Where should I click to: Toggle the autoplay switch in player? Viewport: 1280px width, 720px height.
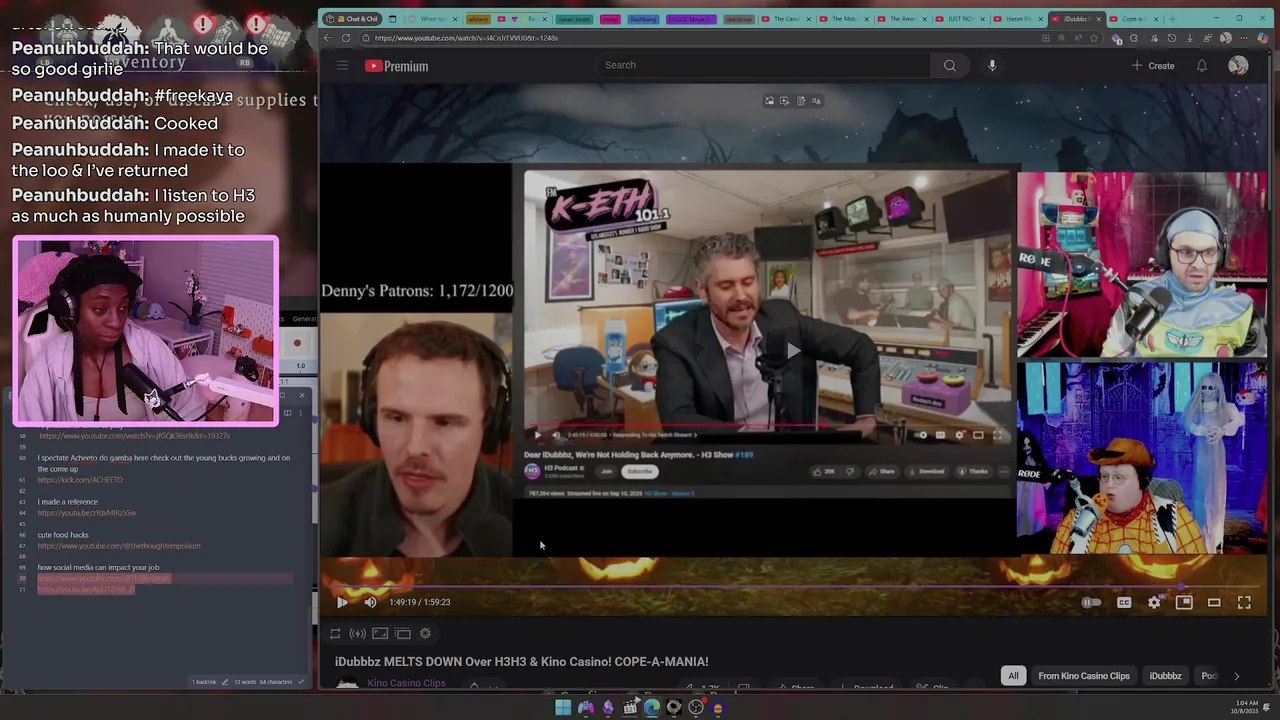click(x=1091, y=602)
